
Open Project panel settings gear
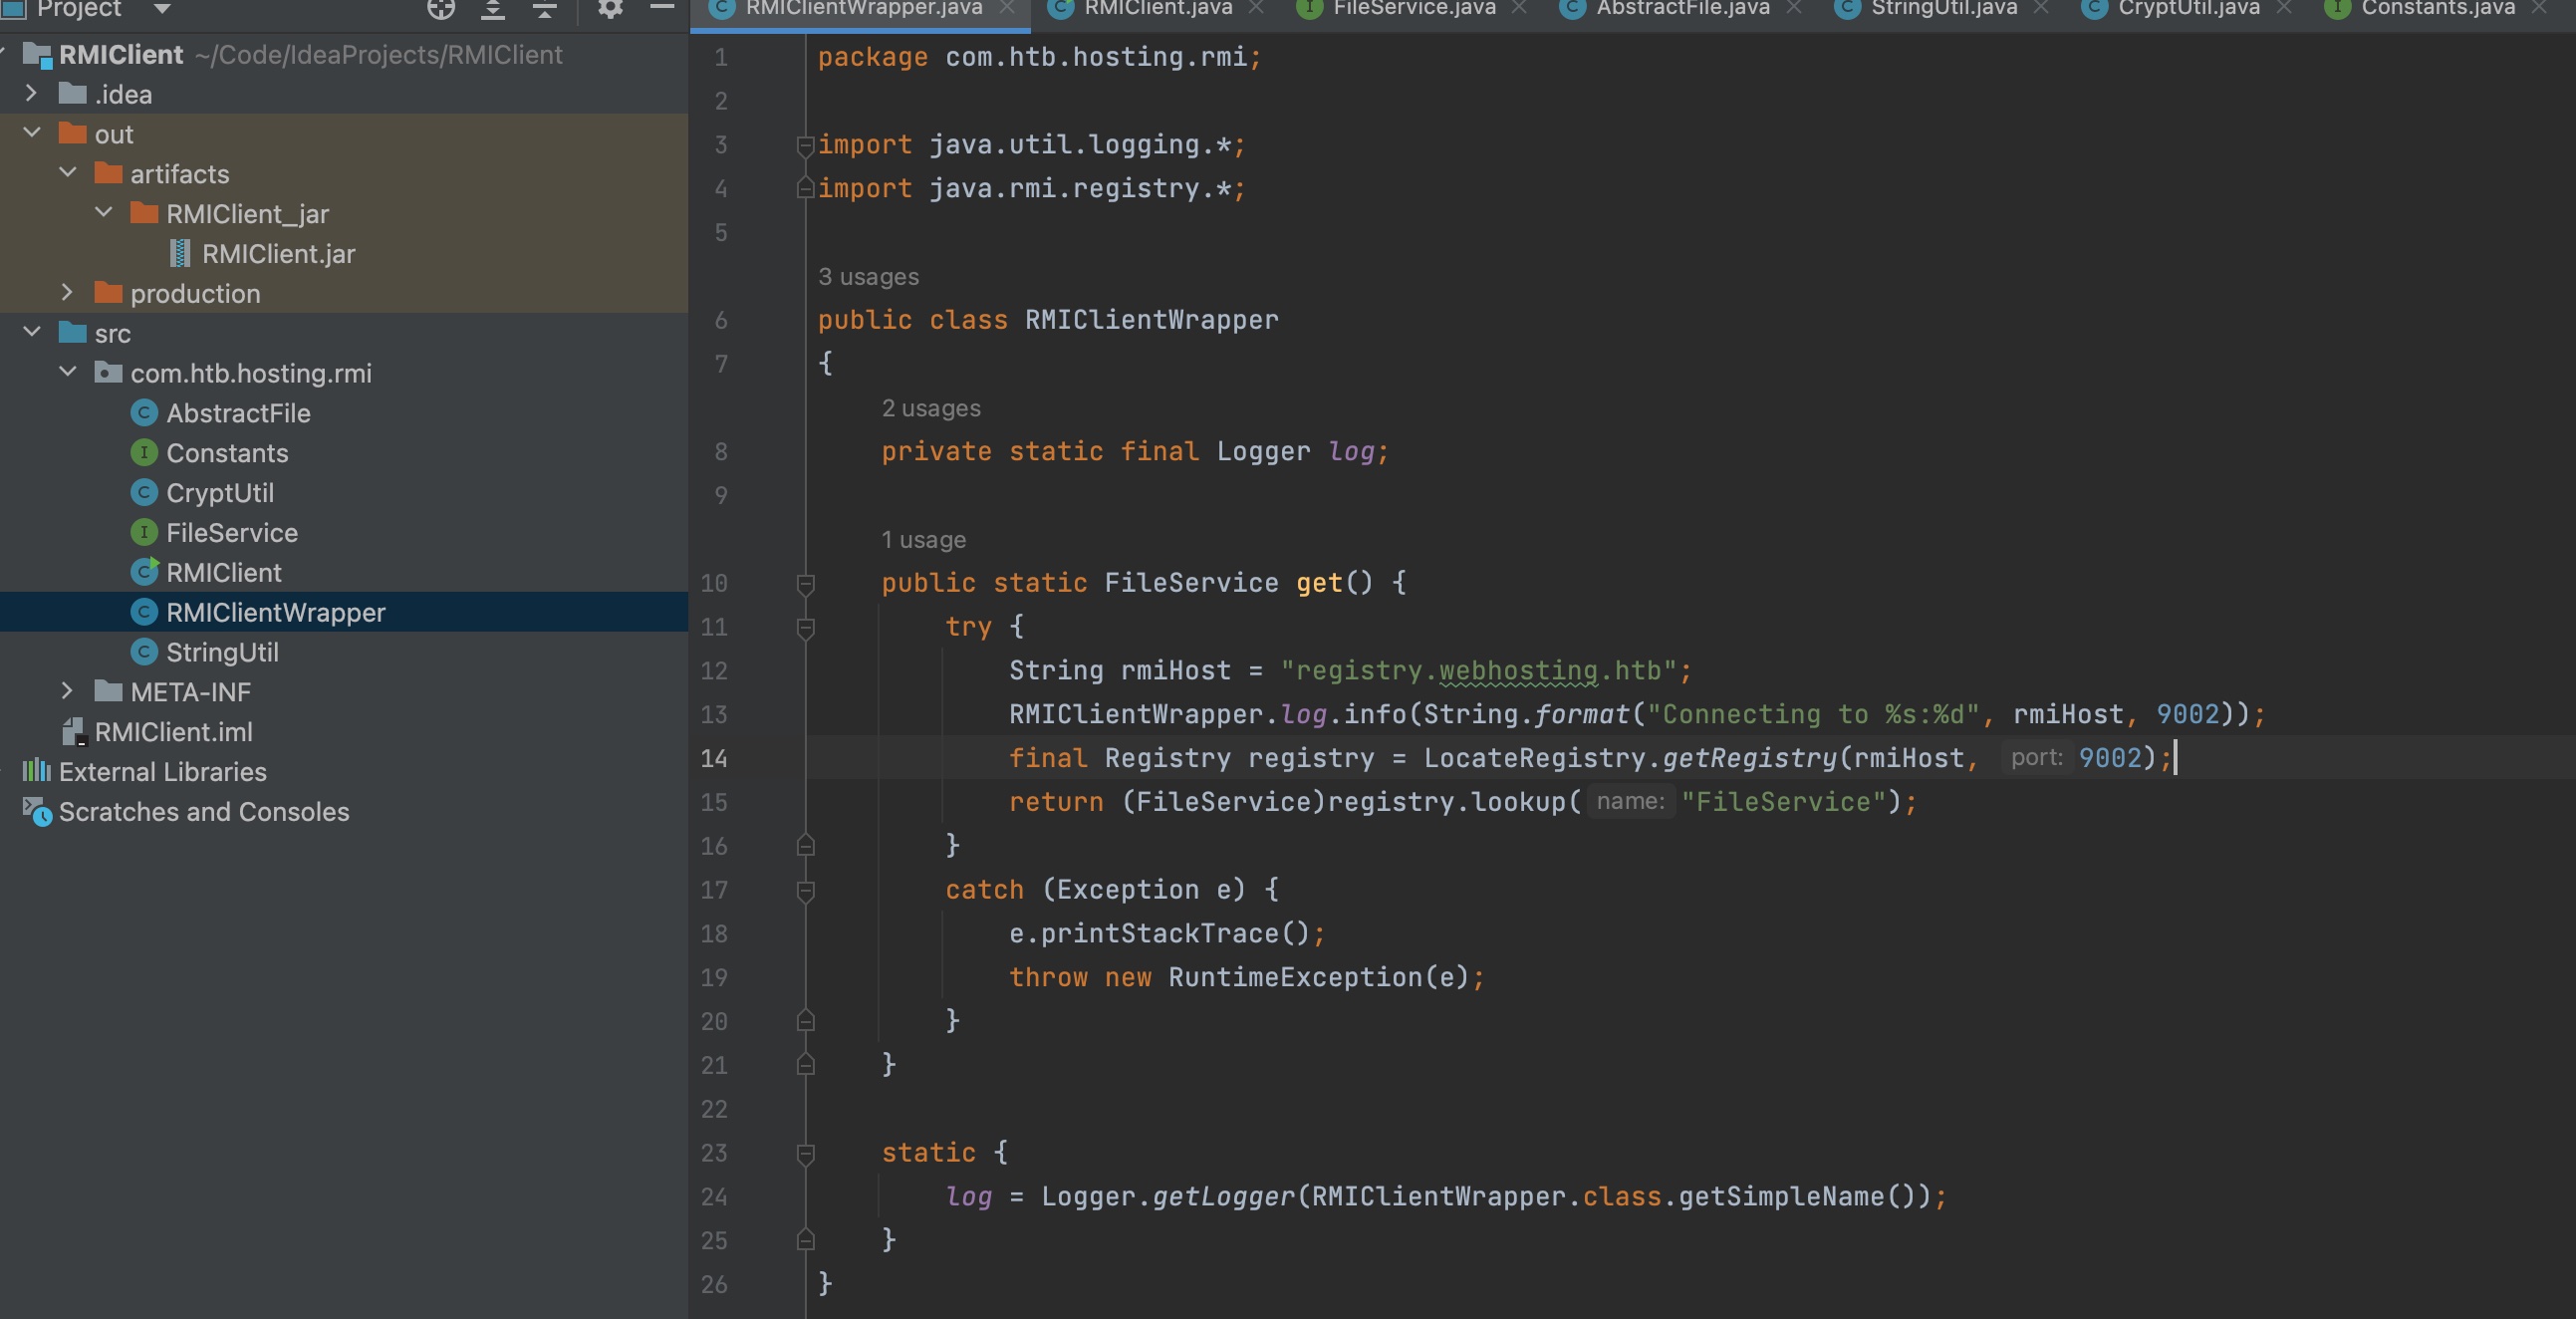click(x=610, y=9)
